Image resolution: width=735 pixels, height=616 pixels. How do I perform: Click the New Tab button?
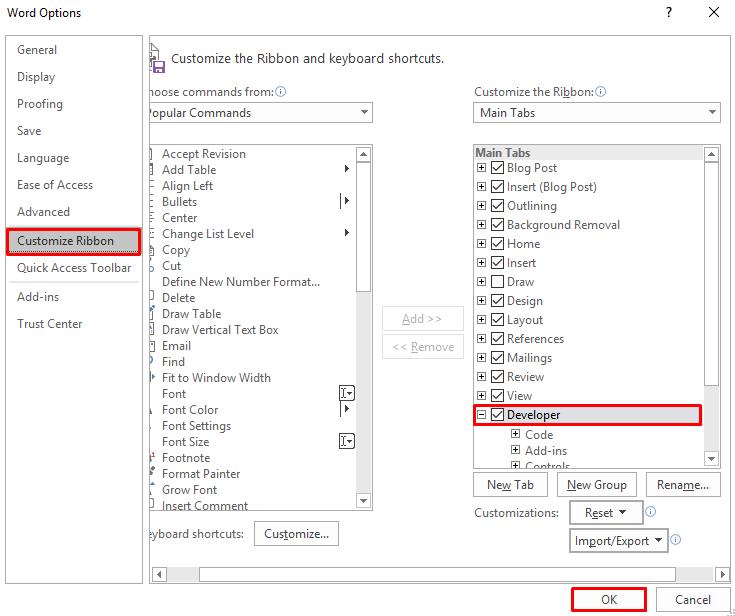point(510,485)
